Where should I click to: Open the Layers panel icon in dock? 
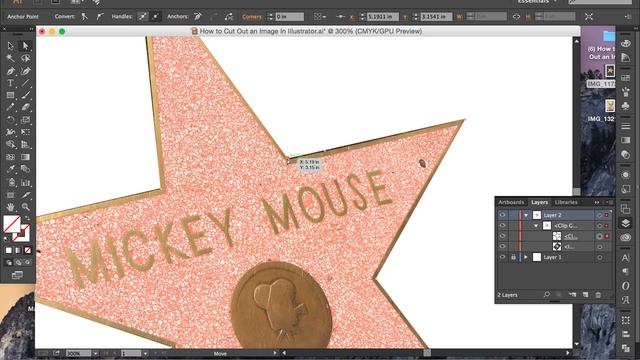tap(625, 223)
